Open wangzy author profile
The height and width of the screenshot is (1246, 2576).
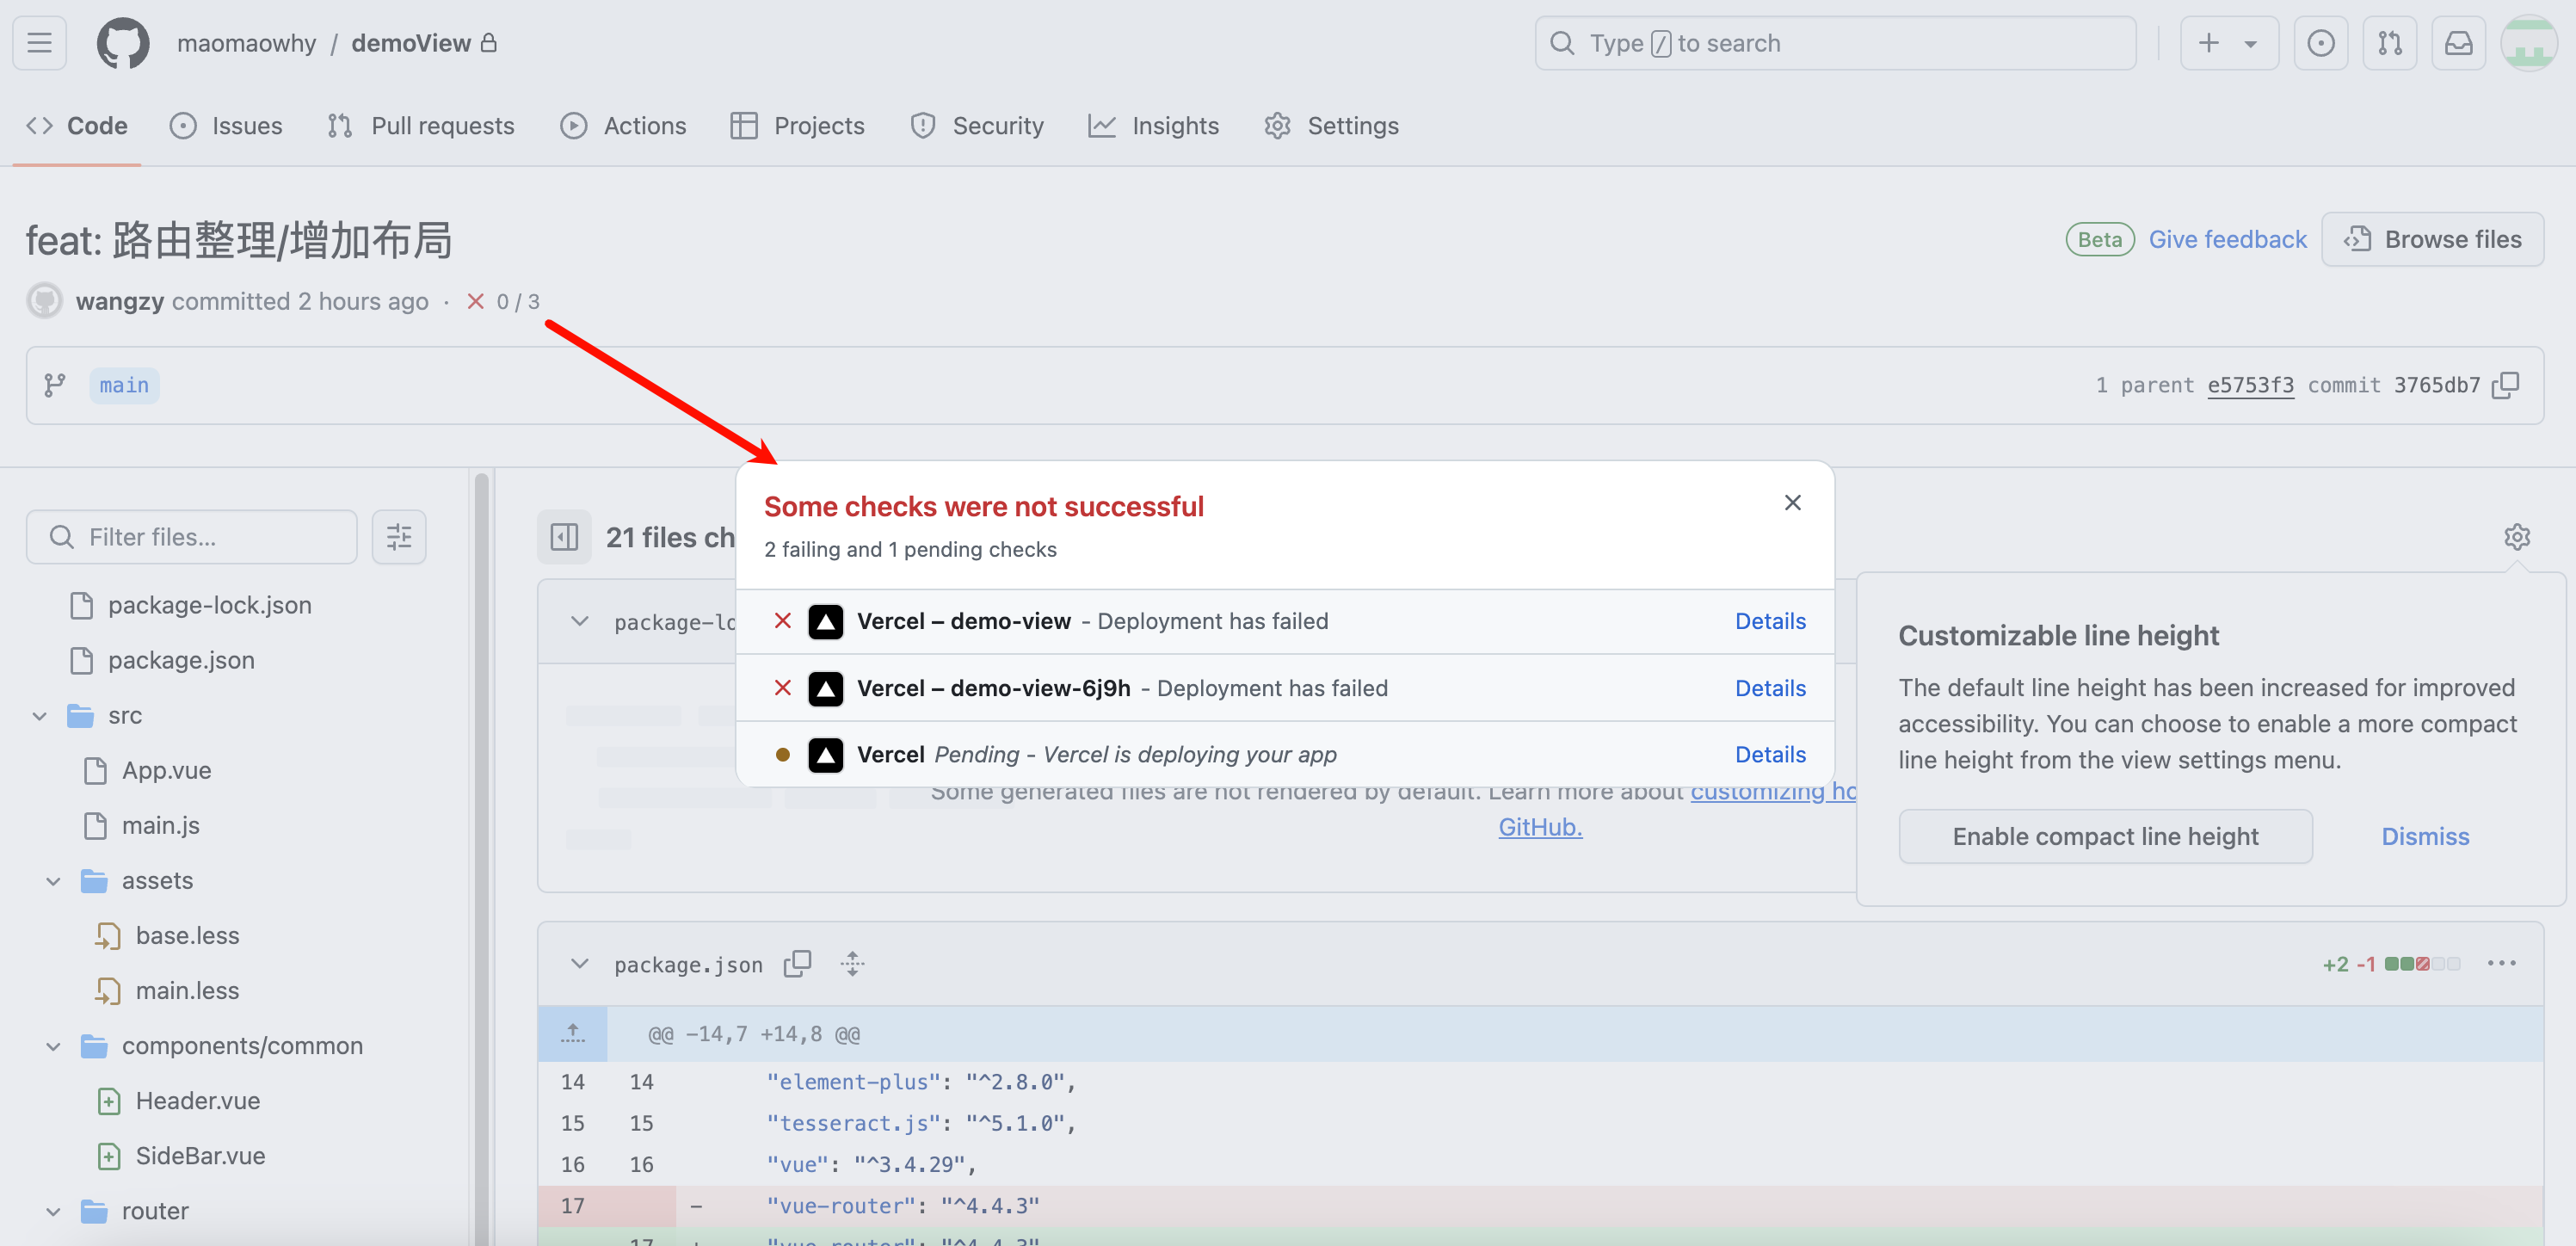tap(119, 301)
